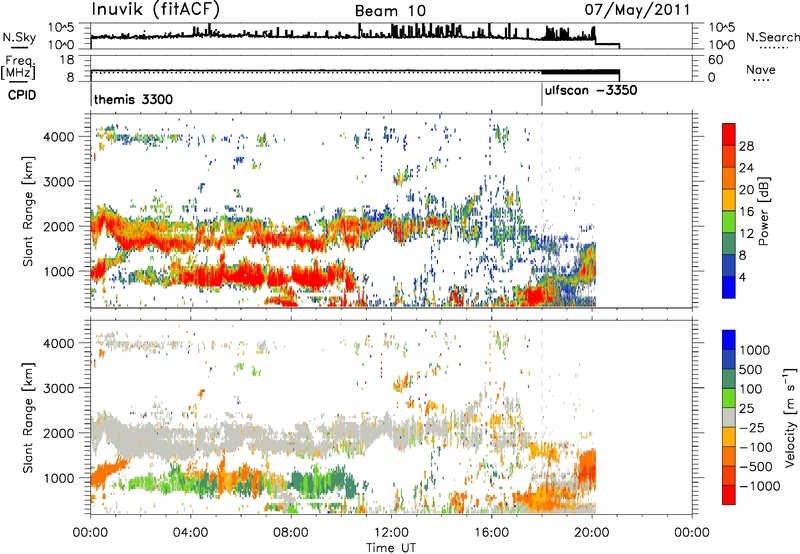Image resolution: width=800 pixels, height=554 pixels.
Task: Pick the gray segment of velocity colorbar
Action: (x=729, y=418)
